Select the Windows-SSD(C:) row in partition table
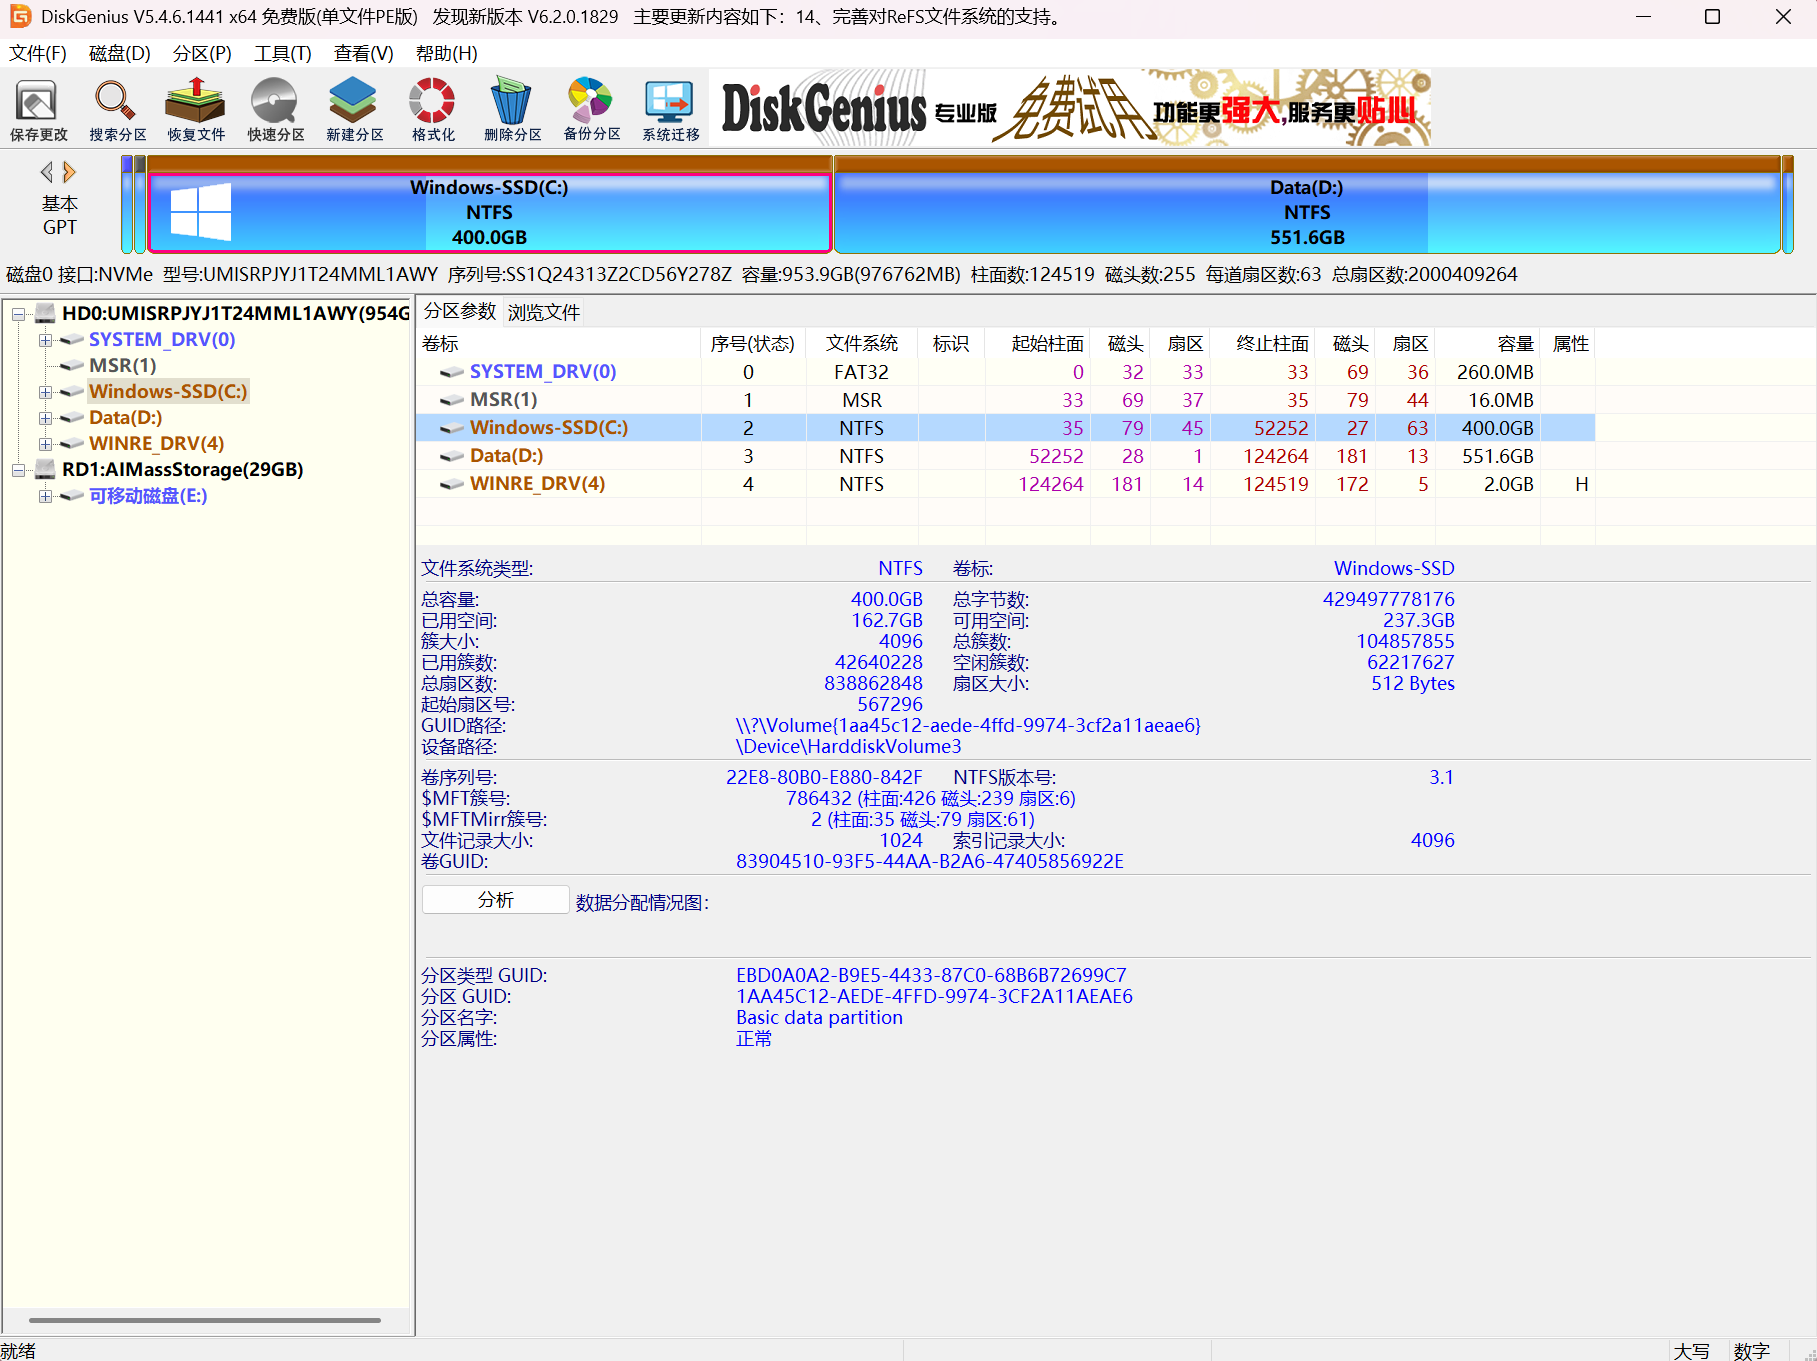The height and width of the screenshot is (1361, 1817). pos(1005,428)
